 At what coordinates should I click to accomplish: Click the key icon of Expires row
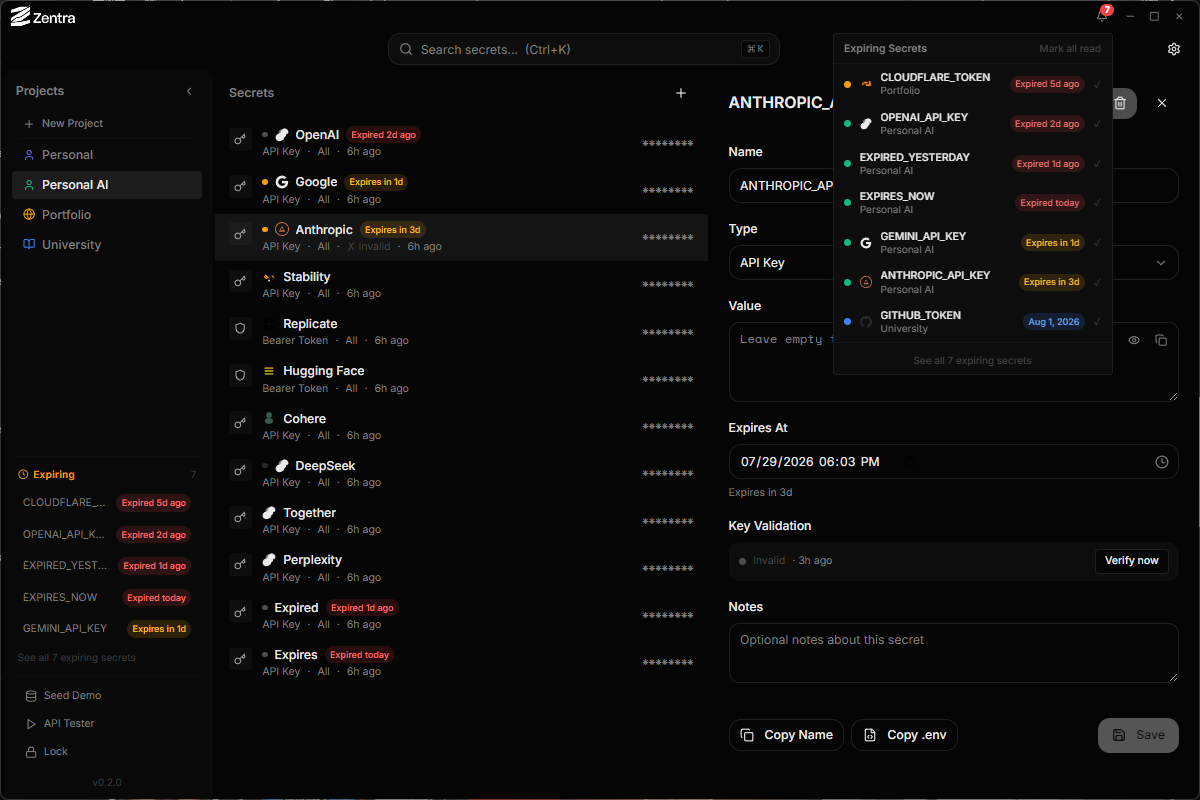click(240, 659)
